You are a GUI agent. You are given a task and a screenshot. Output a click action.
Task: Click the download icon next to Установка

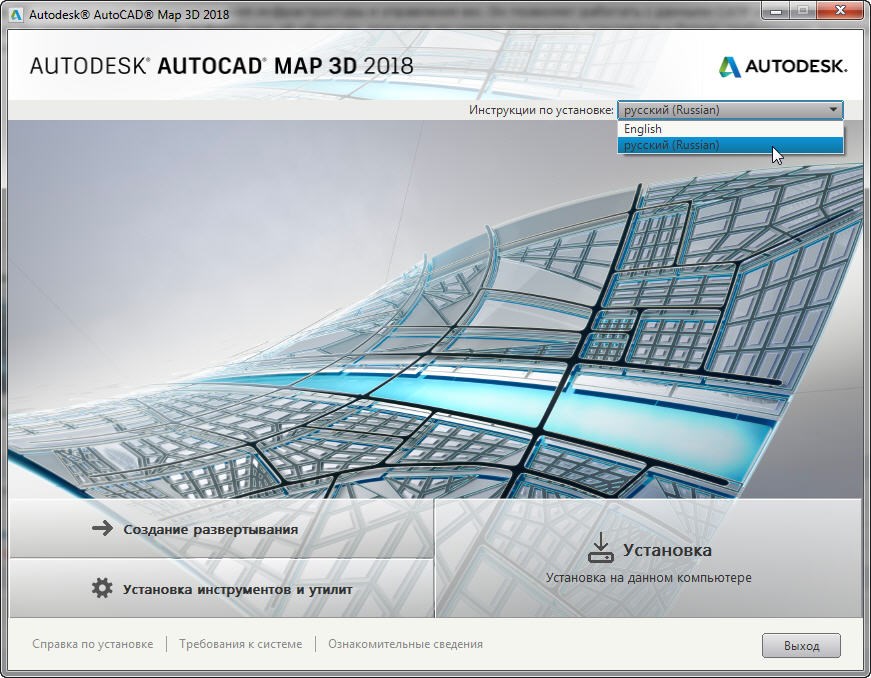pos(600,548)
